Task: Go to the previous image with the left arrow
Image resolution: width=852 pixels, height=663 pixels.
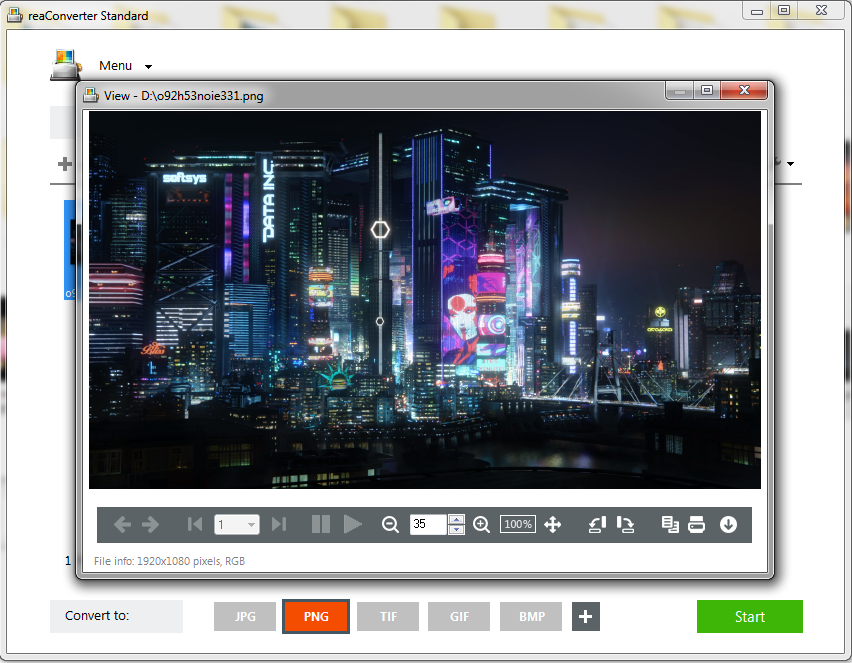Action: click(123, 524)
